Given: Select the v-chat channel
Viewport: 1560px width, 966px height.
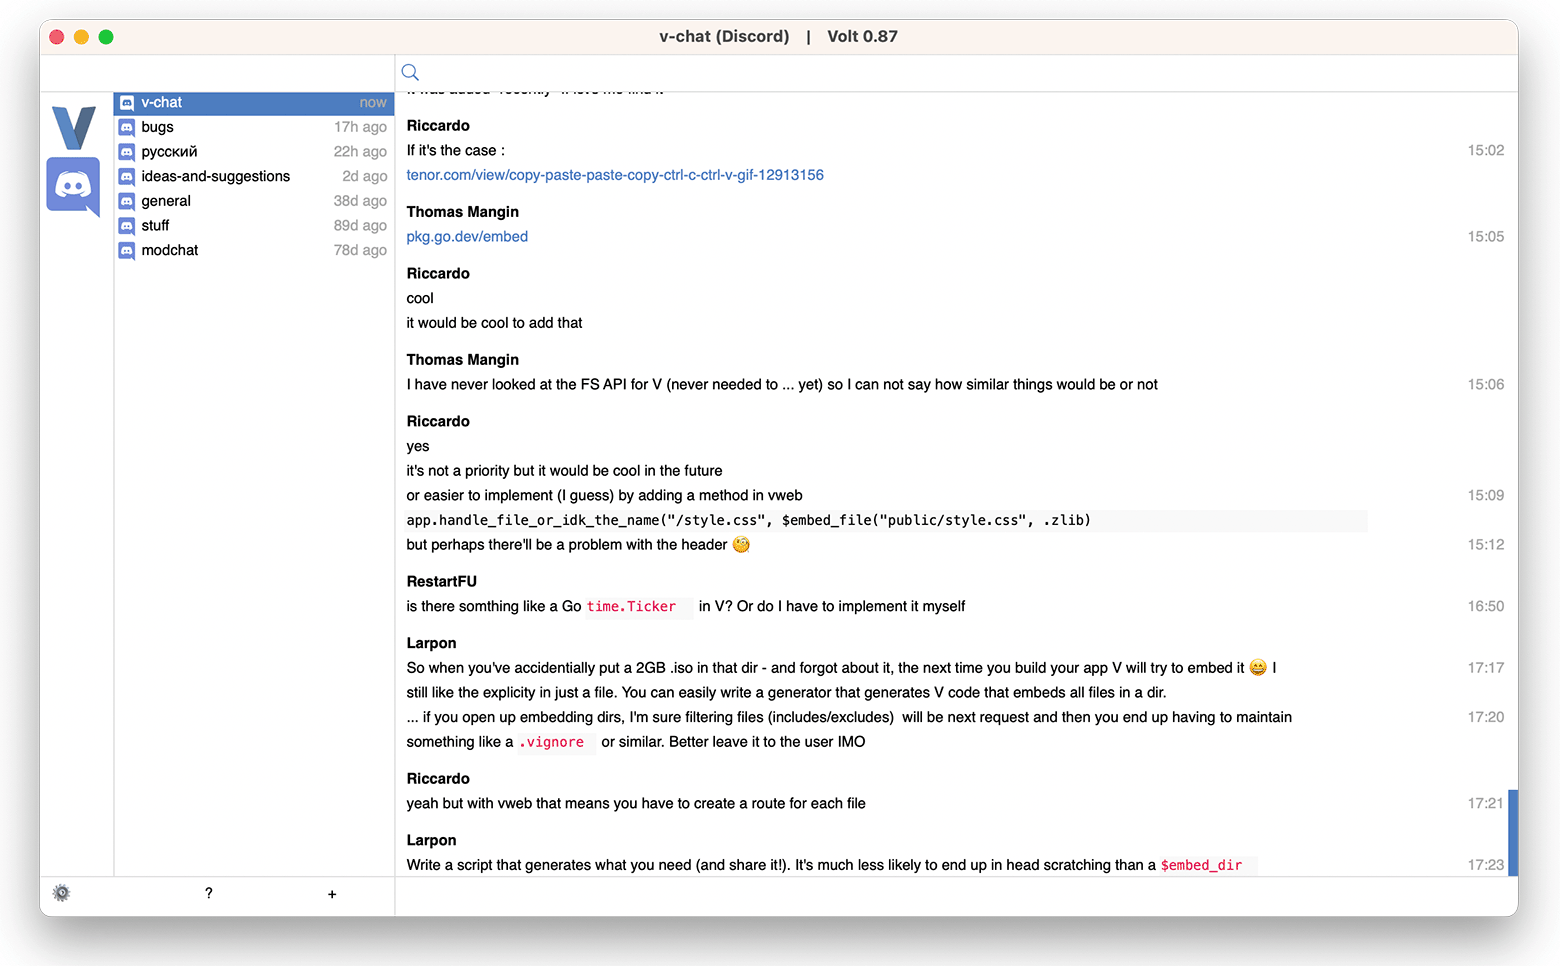Looking at the screenshot, I should click(x=254, y=103).
